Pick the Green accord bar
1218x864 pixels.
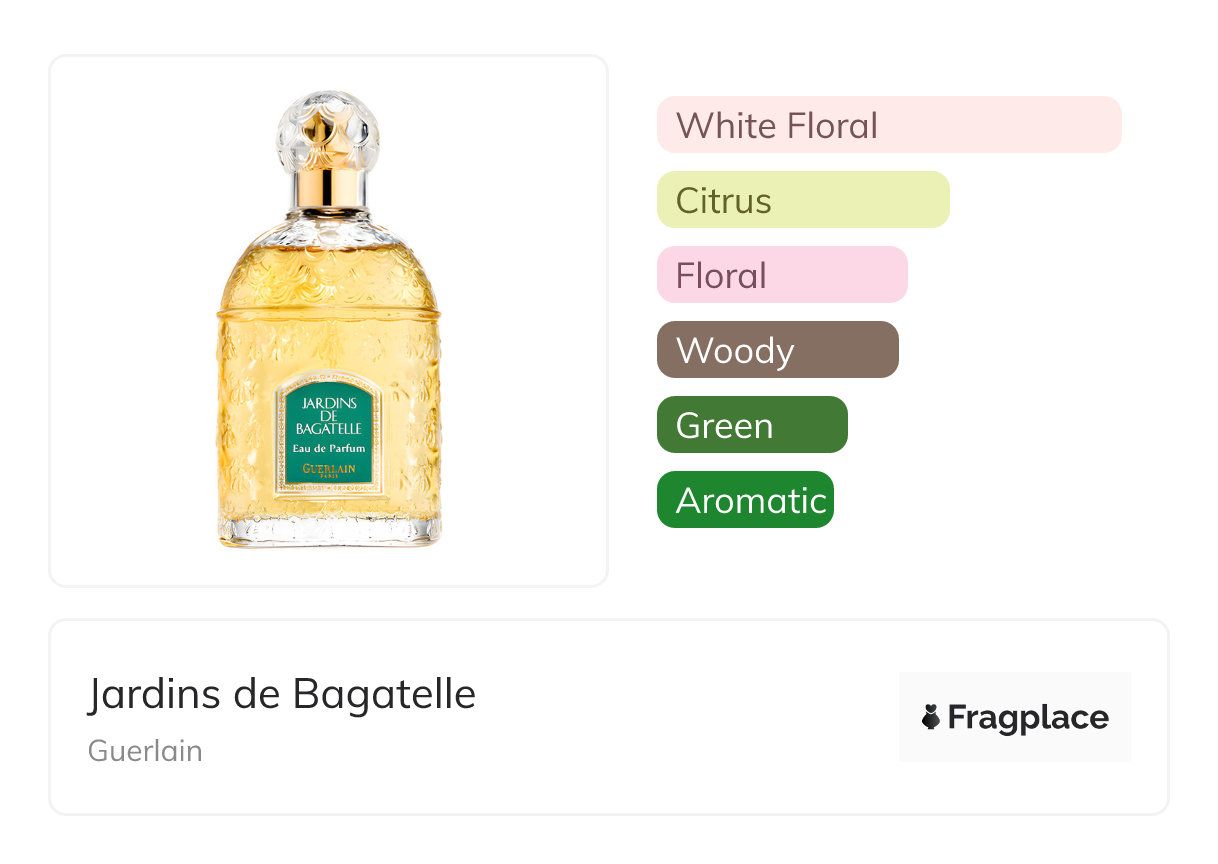[751, 425]
